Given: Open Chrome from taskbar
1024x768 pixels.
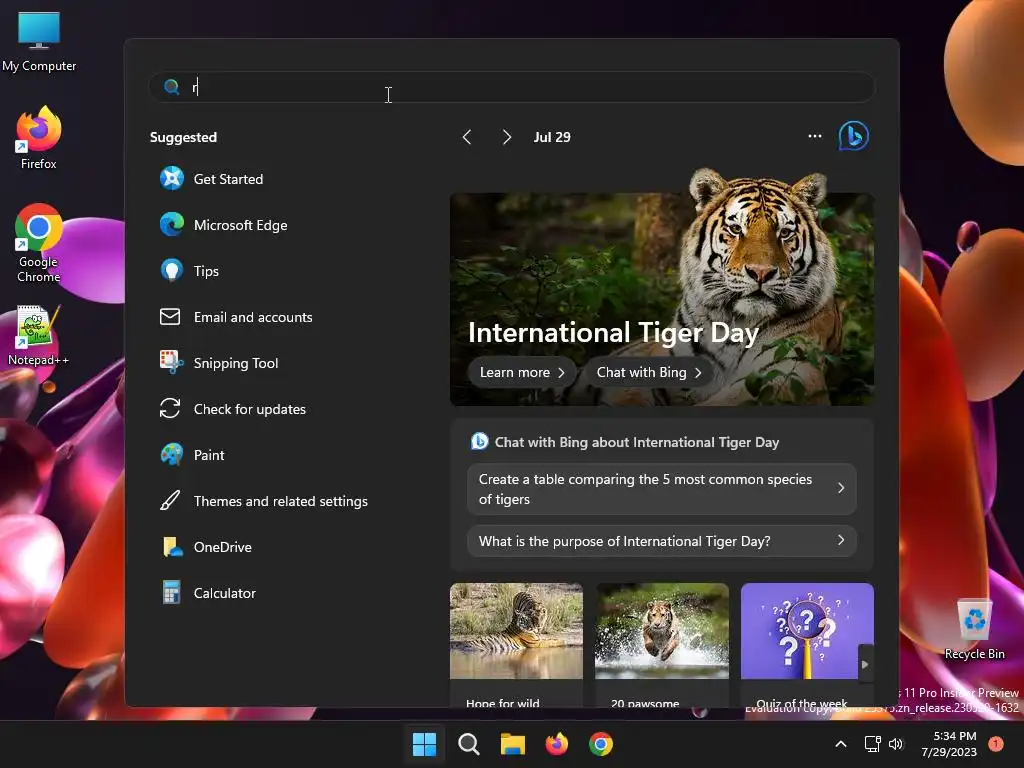Looking at the screenshot, I should [601, 744].
